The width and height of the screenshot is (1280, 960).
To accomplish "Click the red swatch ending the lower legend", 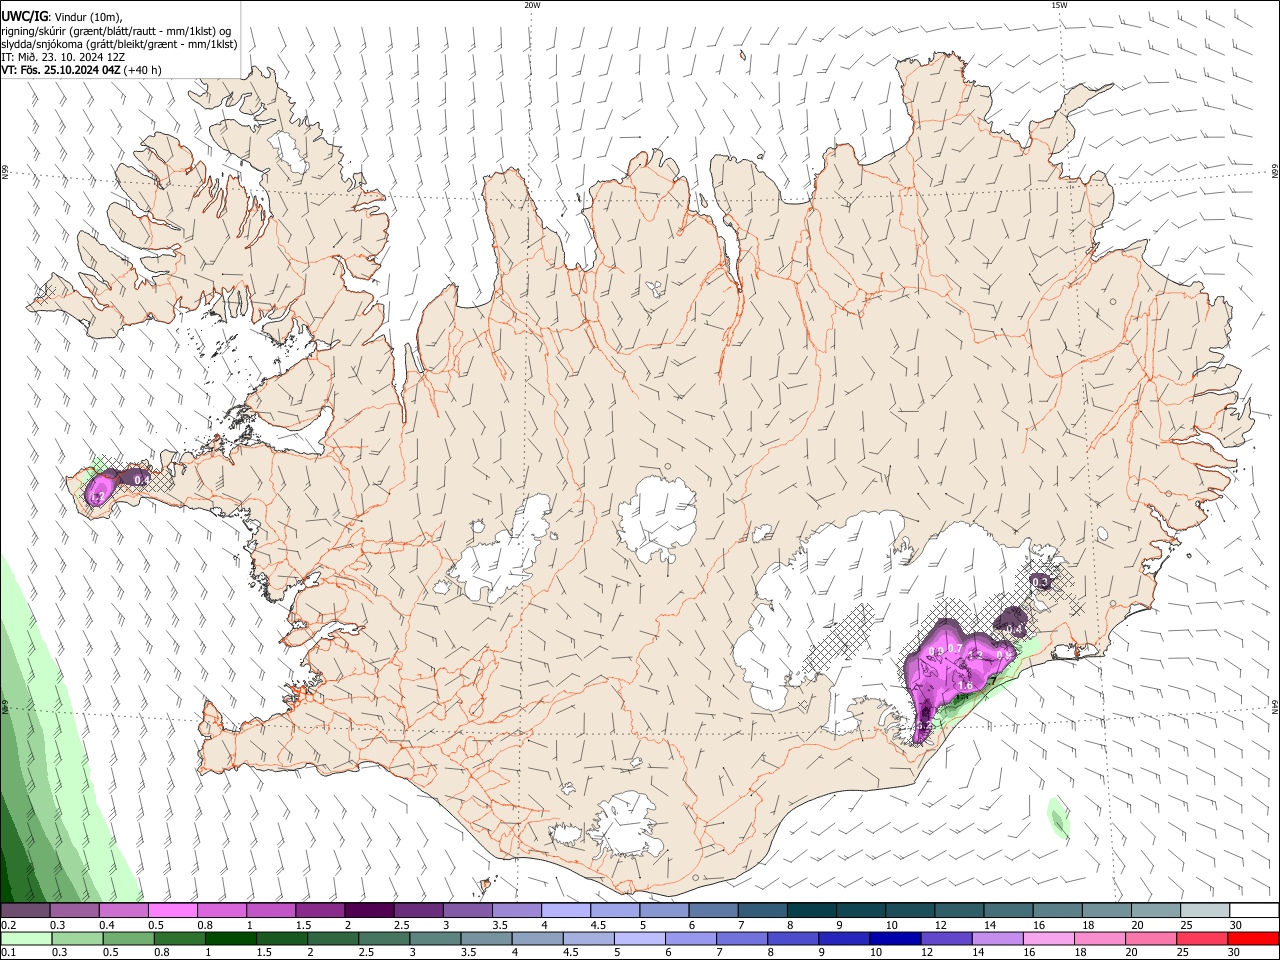I will pos(1254,939).
